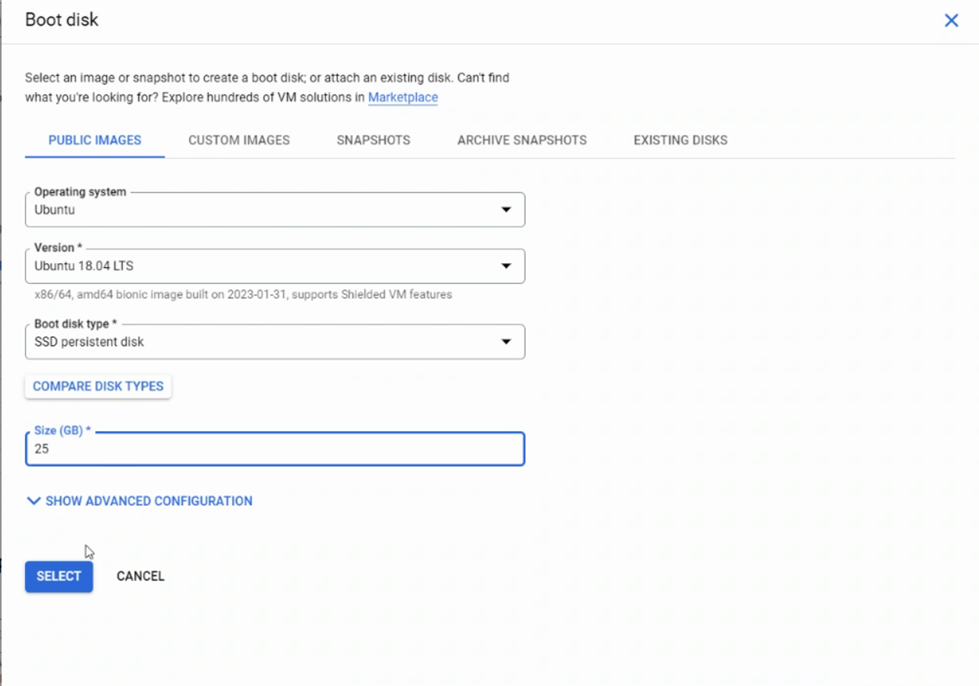
Task: Close the Boot disk dialog with the X
Action: (951, 19)
